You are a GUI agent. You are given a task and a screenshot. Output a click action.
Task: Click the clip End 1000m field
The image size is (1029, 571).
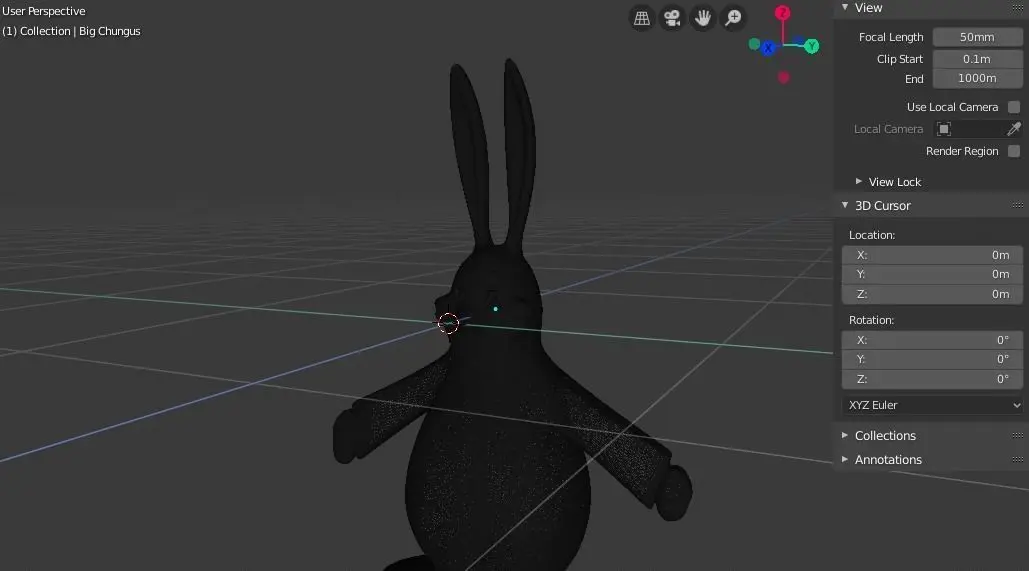click(x=977, y=78)
